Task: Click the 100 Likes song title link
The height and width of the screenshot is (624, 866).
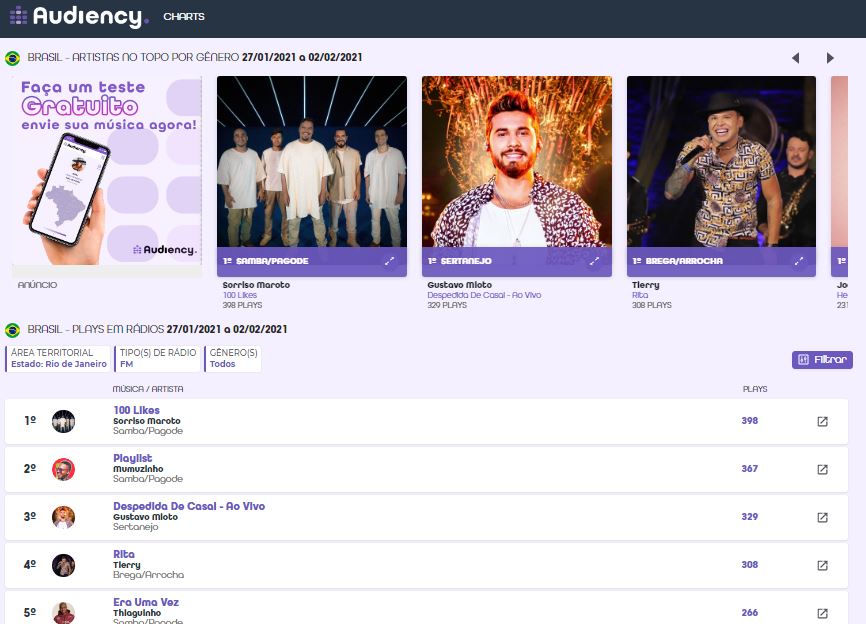Action: [x=136, y=410]
